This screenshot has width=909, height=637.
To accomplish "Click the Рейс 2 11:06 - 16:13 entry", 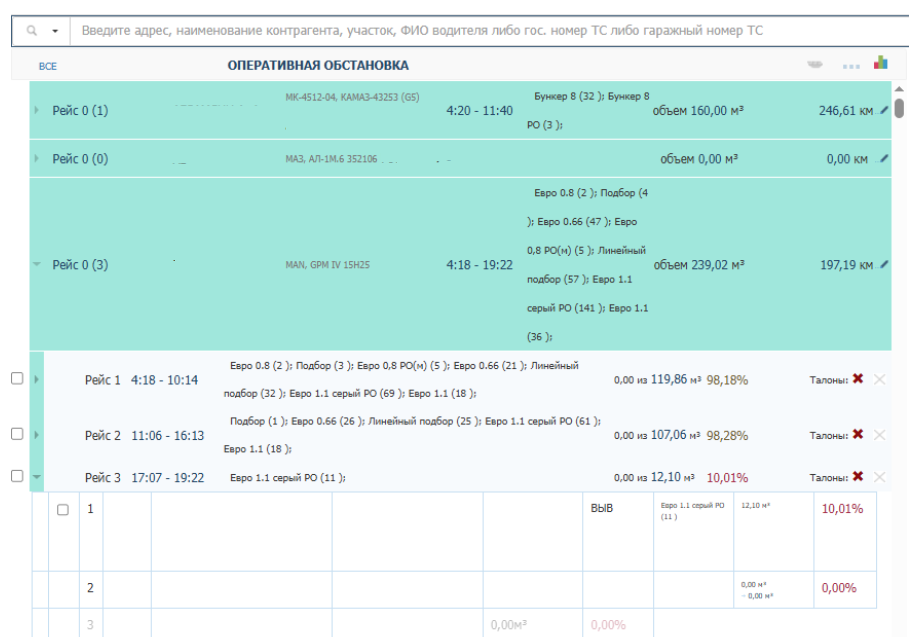I will pos(144,435).
